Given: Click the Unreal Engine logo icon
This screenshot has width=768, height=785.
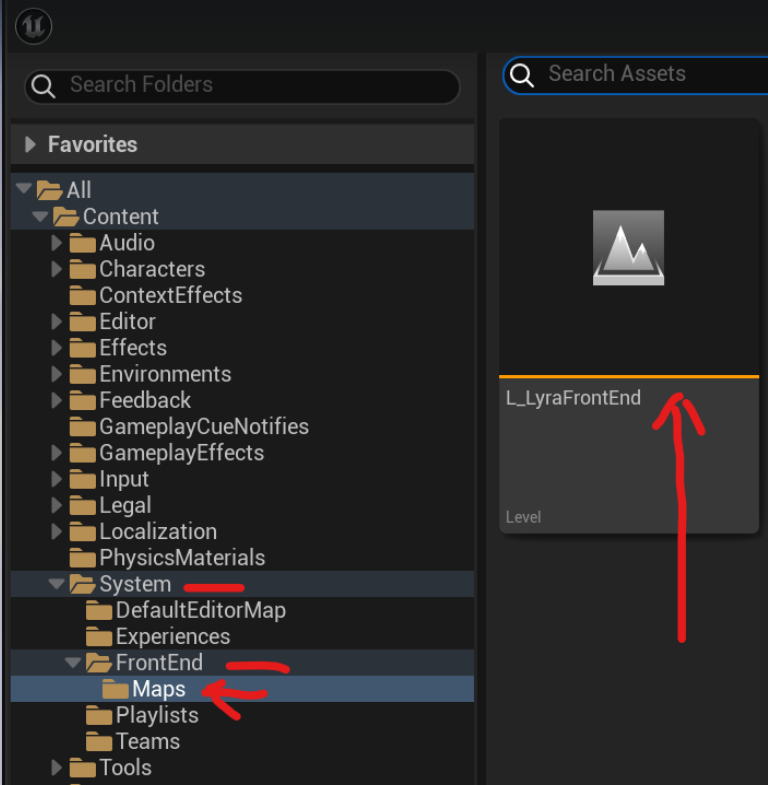Looking at the screenshot, I should (33, 26).
